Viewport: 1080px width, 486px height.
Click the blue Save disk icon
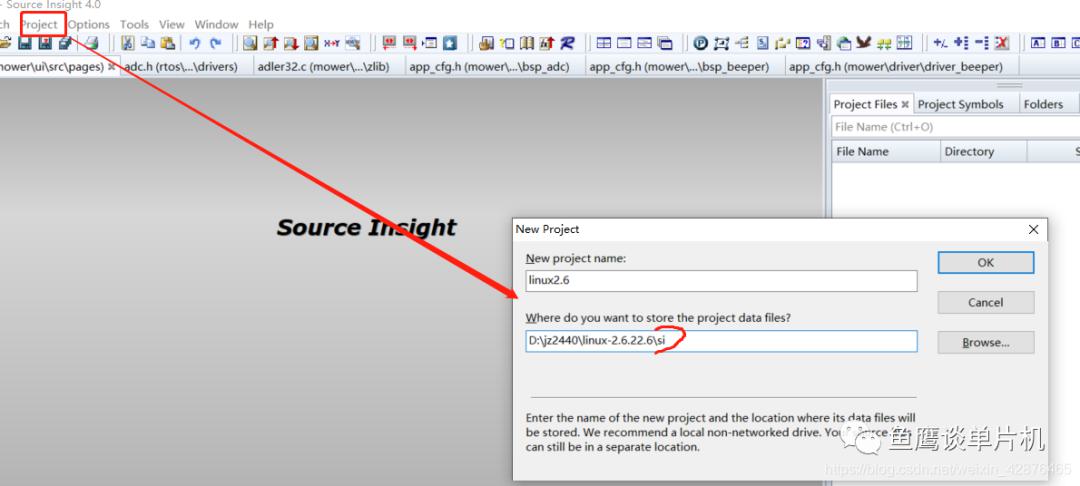point(25,43)
